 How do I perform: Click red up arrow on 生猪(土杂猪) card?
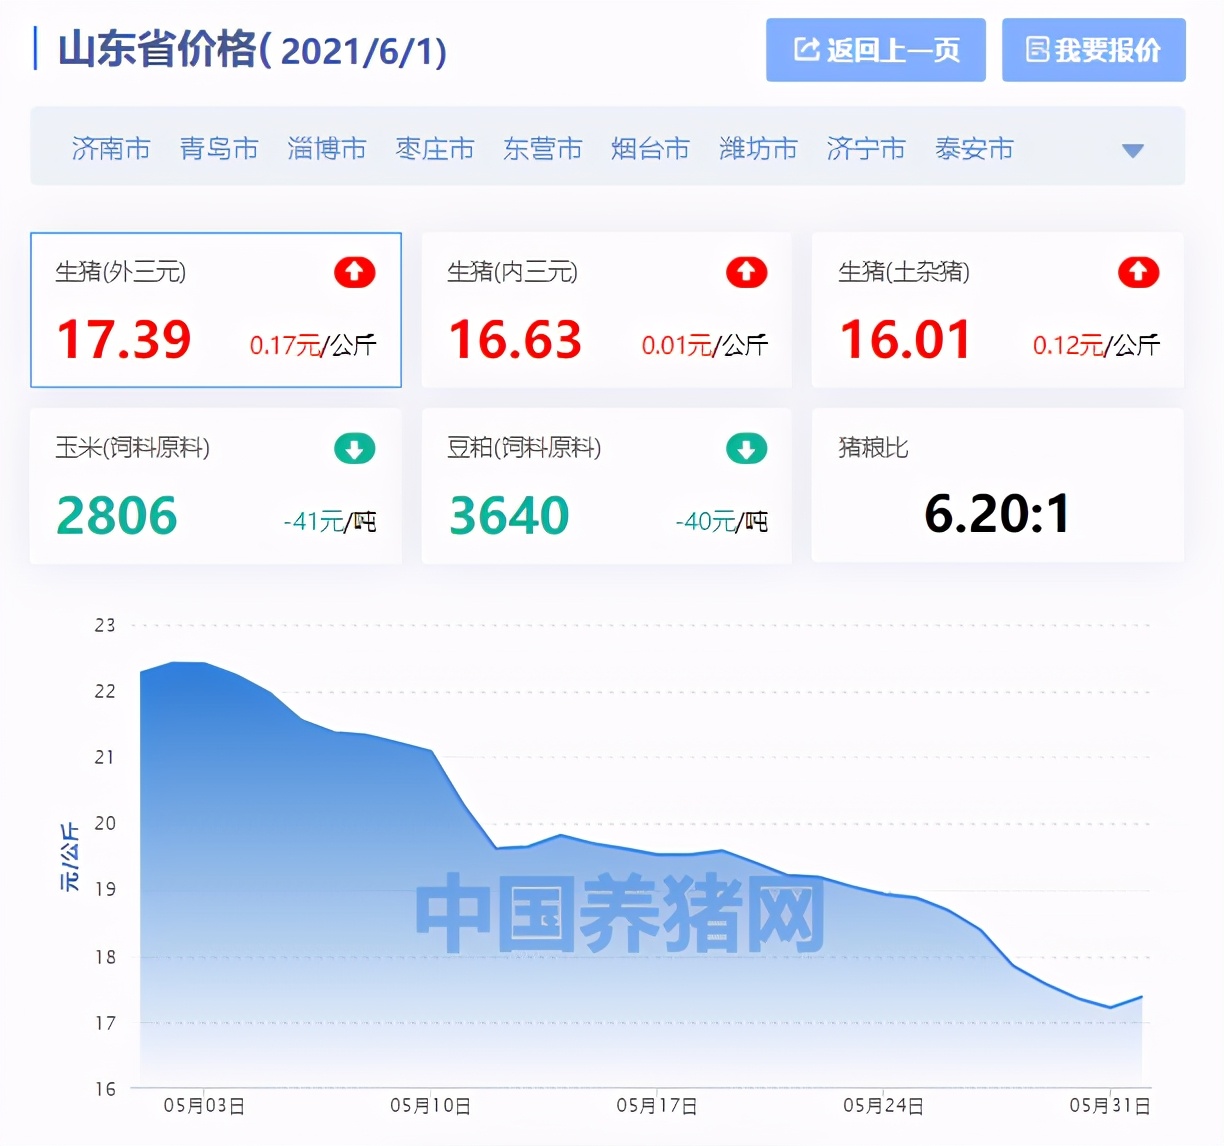(x=1138, y=272)
